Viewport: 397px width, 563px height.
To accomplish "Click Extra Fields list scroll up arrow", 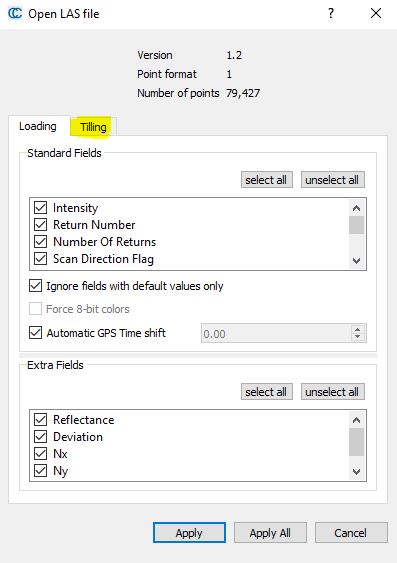I will (356, 420).
